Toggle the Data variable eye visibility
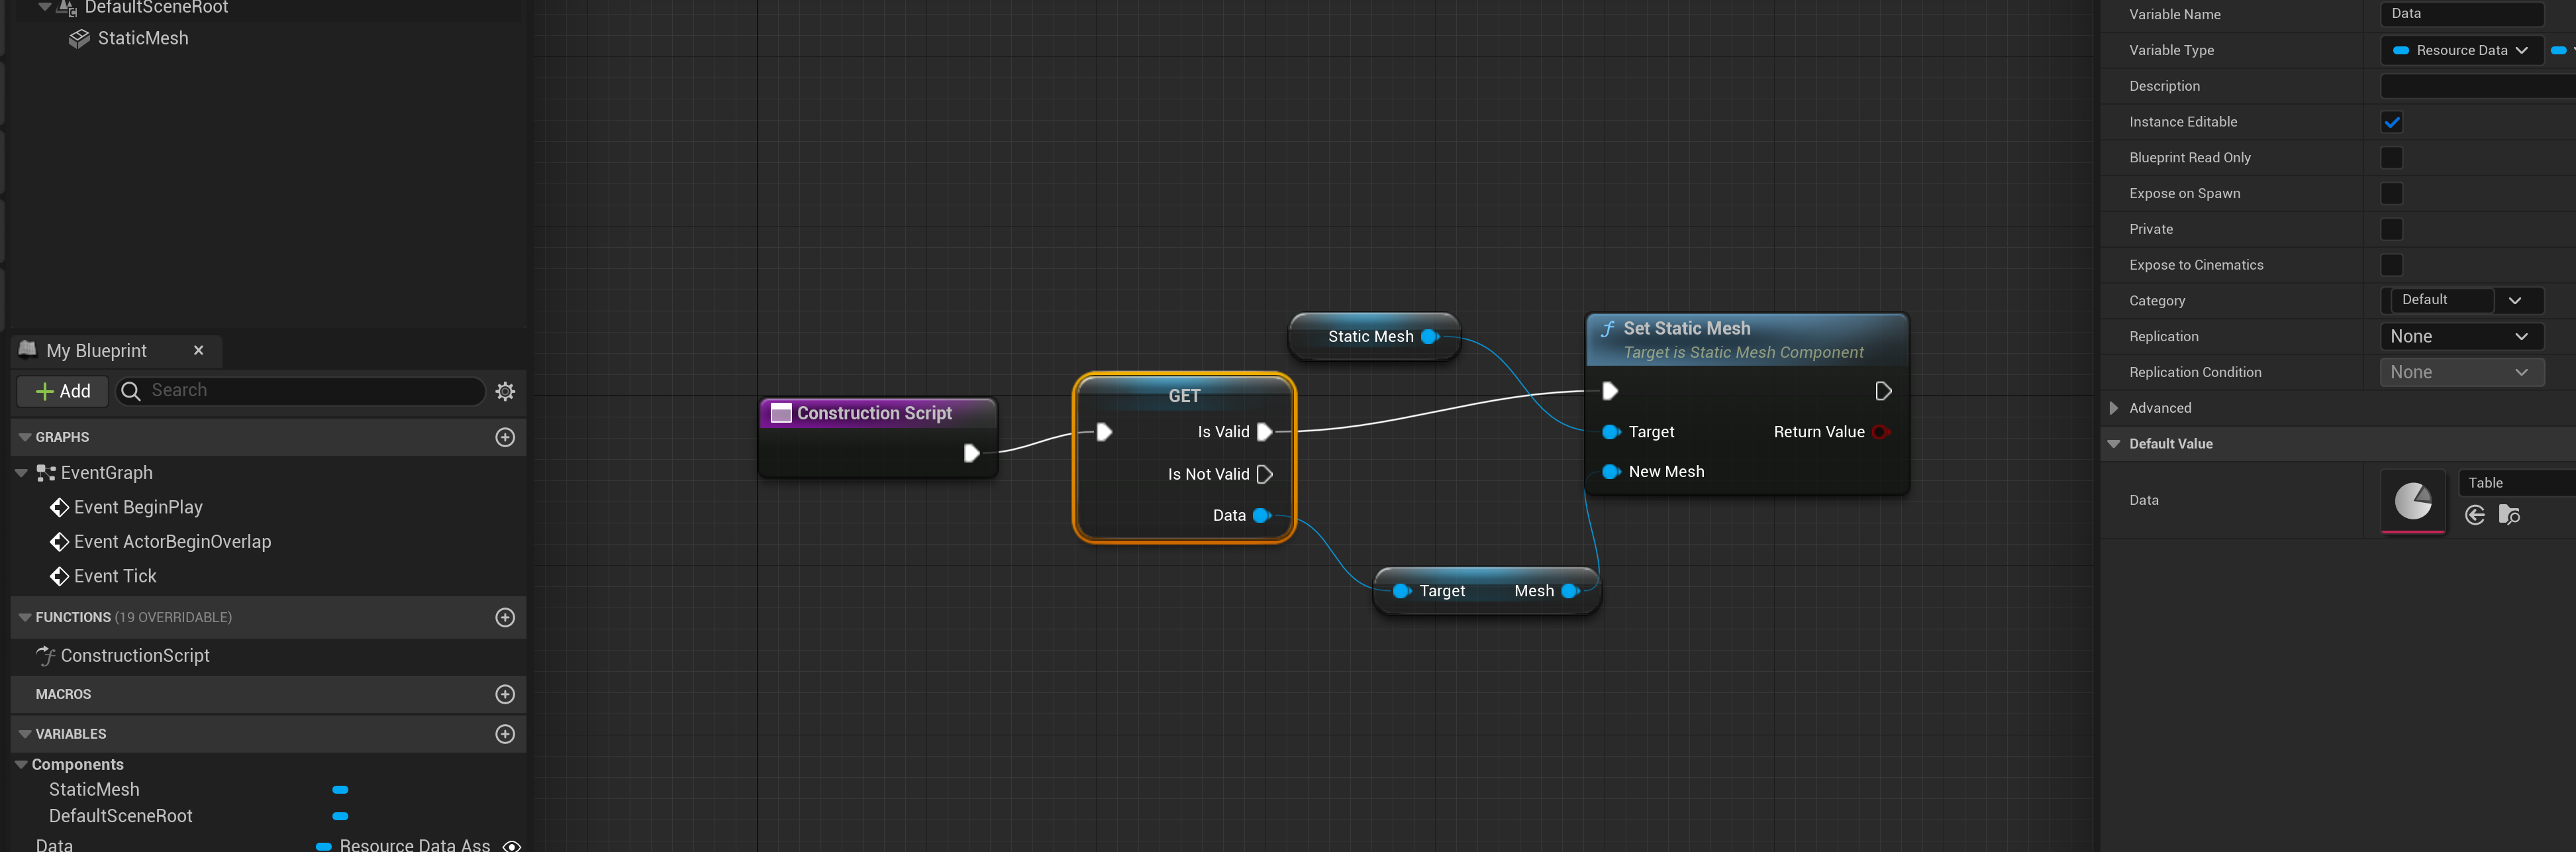Screen dimensions: 2576x852 tap(512, 845)
